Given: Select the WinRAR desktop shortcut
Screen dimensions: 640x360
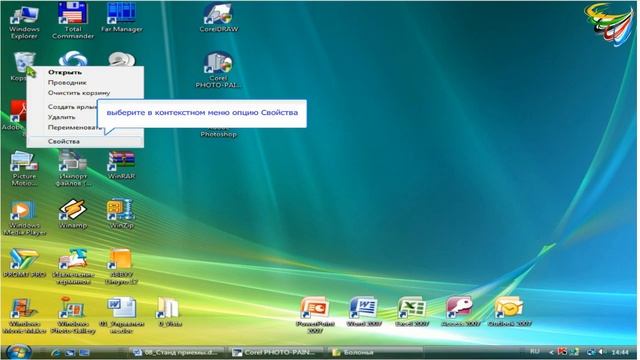Looking at the screenshot, I should coord(121,165).
